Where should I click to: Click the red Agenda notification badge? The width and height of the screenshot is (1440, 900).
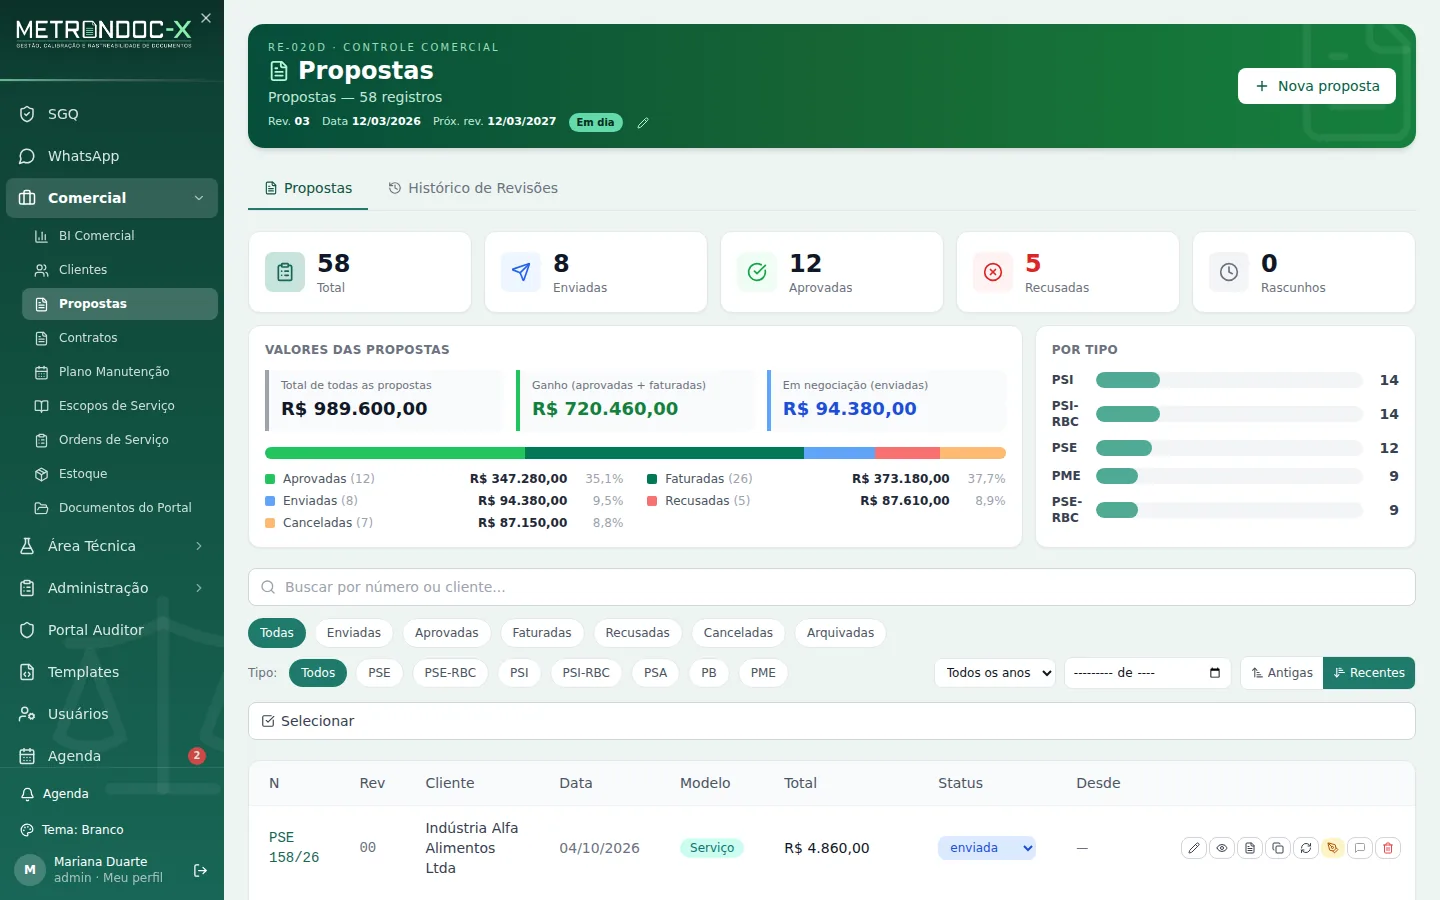click(x=197, y=756)
